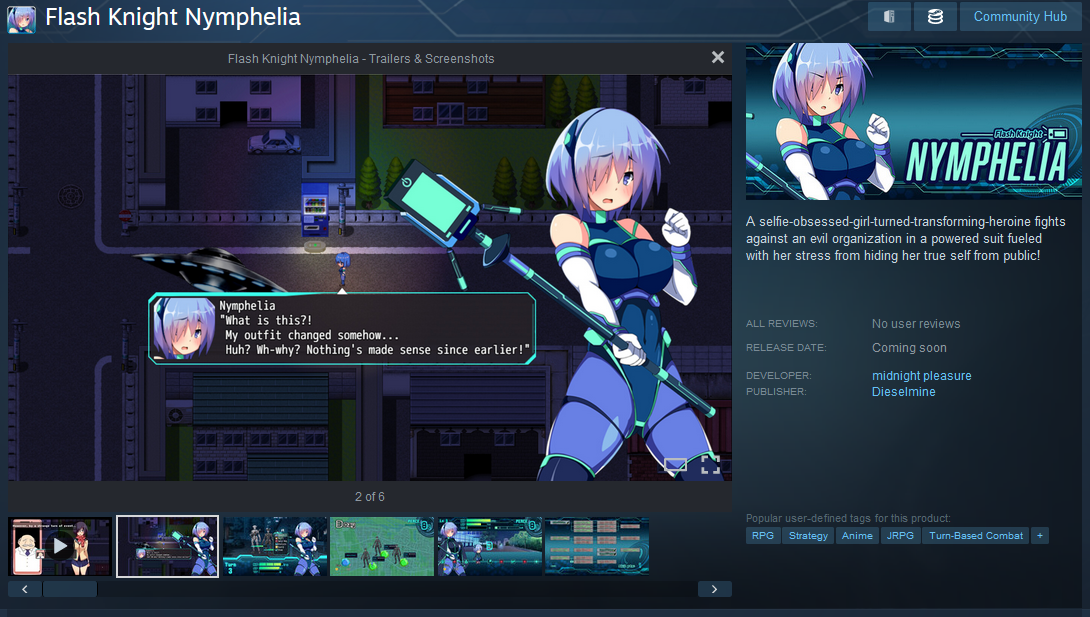Open the Community Hub page
This screenshot has height=617, width=1090.
click(x=1020, y=17)
